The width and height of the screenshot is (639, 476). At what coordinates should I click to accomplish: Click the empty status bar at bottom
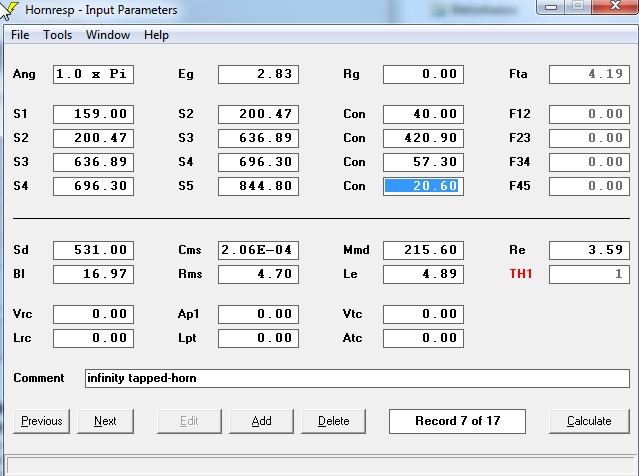(322, 465)
